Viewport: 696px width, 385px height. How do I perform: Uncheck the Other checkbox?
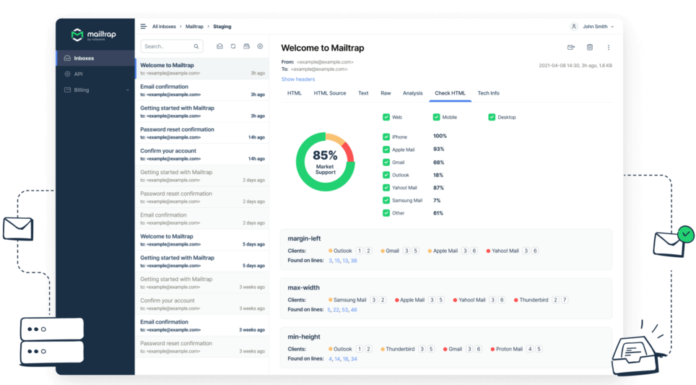(x=386, y=213)
